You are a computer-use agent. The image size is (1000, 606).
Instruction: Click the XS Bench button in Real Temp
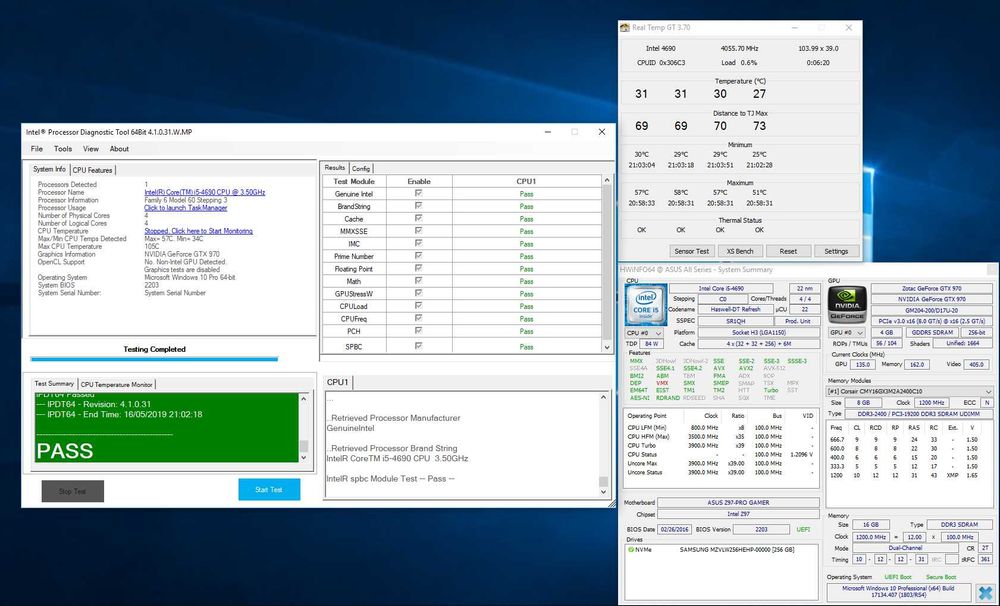[740, 251]
